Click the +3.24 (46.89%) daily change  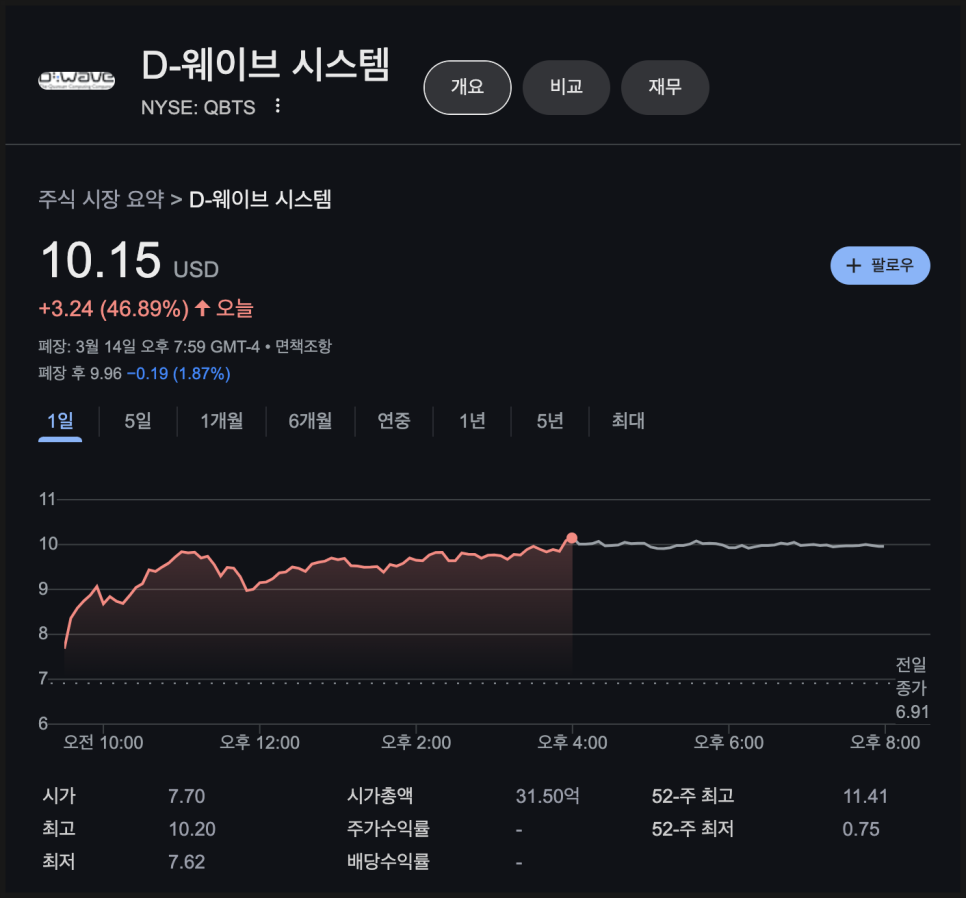(x=114, y=309)
